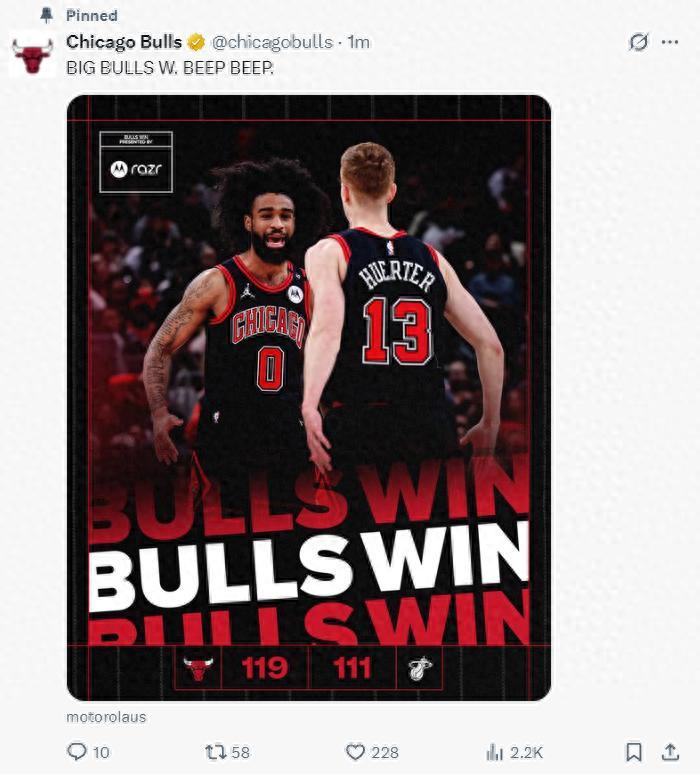The width and height of the screenshot is (700, 774).
Task: View post analytics bar-chart icon
Action: pos(494,753)
